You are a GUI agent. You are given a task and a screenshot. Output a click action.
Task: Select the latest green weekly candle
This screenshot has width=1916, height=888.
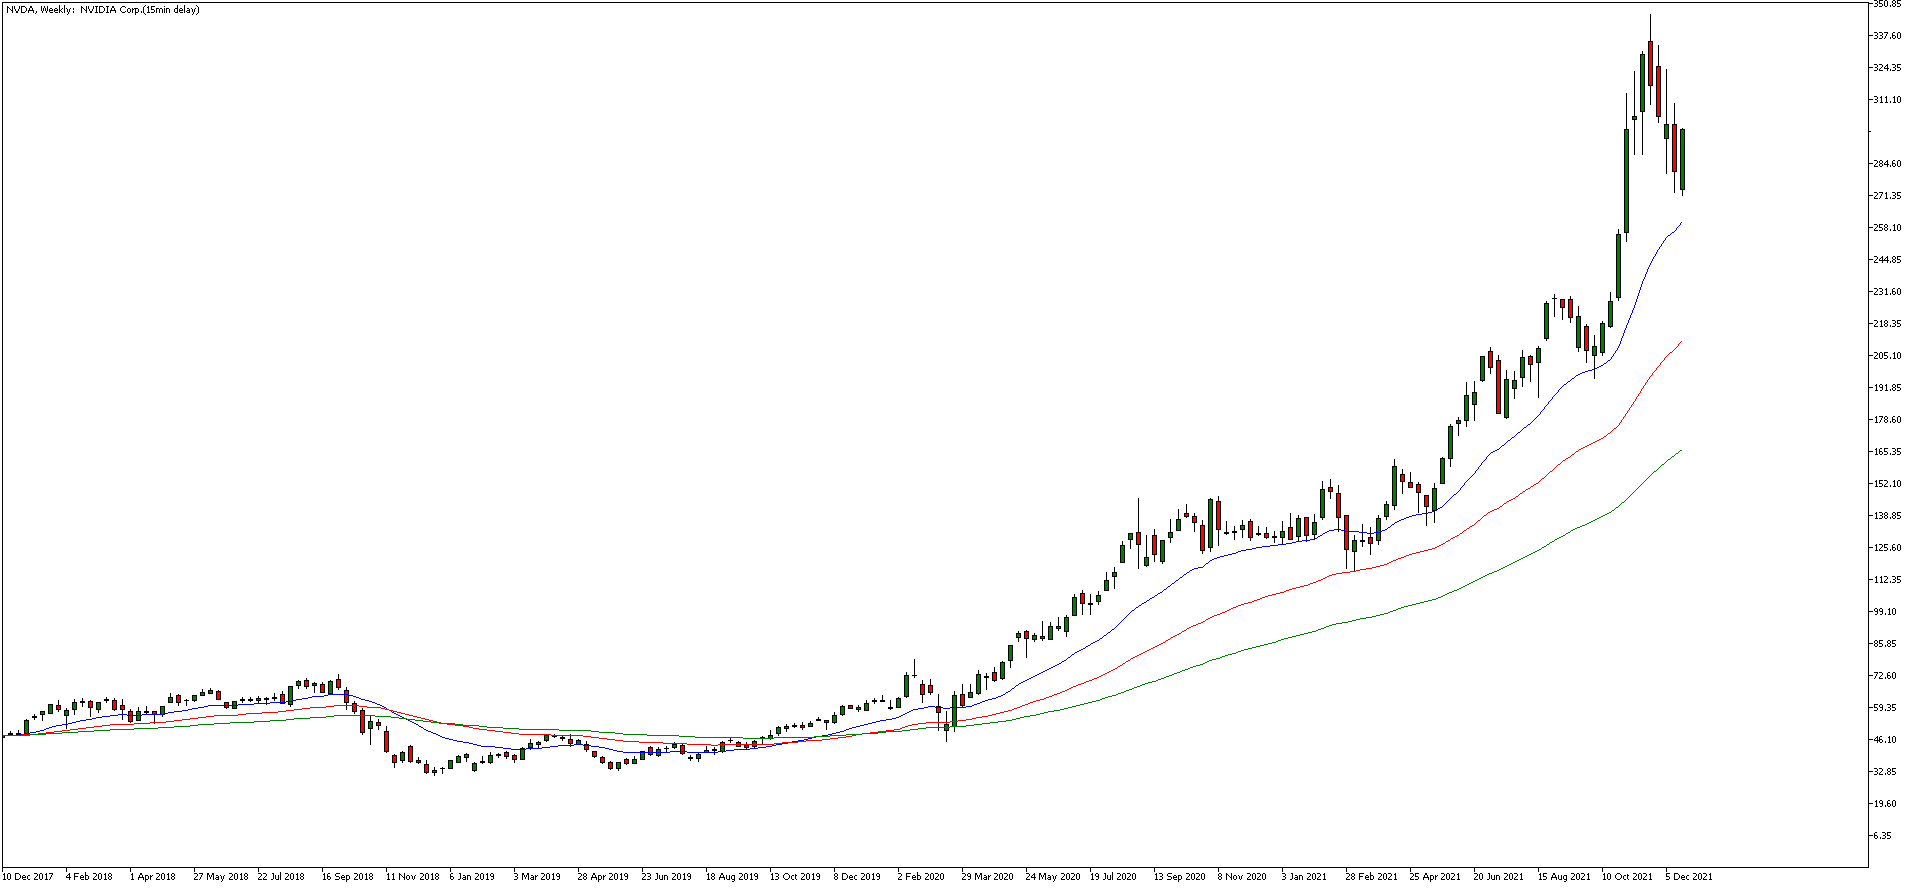click(x=1682, y=159)
